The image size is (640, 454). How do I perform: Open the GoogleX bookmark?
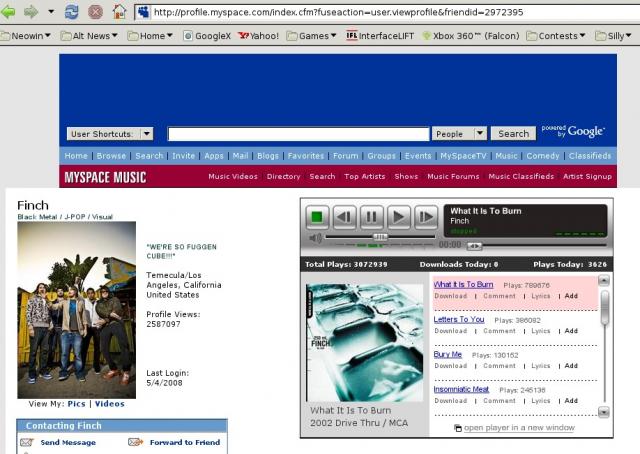(207, 36)
